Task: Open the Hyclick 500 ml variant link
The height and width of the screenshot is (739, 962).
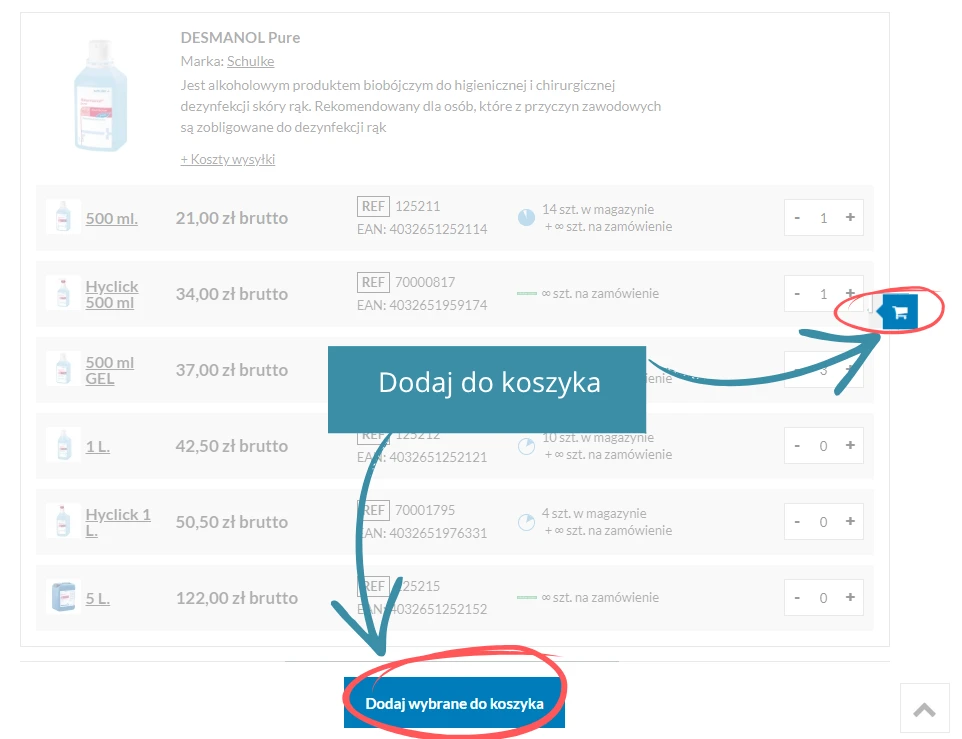Action: coord(112,294)
